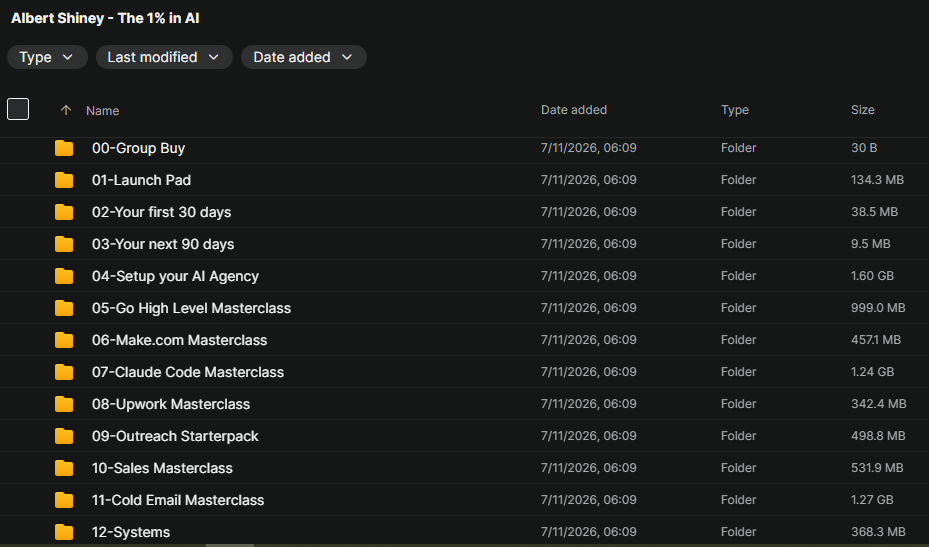Image resolution: width=929 pixels, height=547 pixels.
Task: Click the 10-Sales Masterclass folder icon
Action: [x=64, y=468]
